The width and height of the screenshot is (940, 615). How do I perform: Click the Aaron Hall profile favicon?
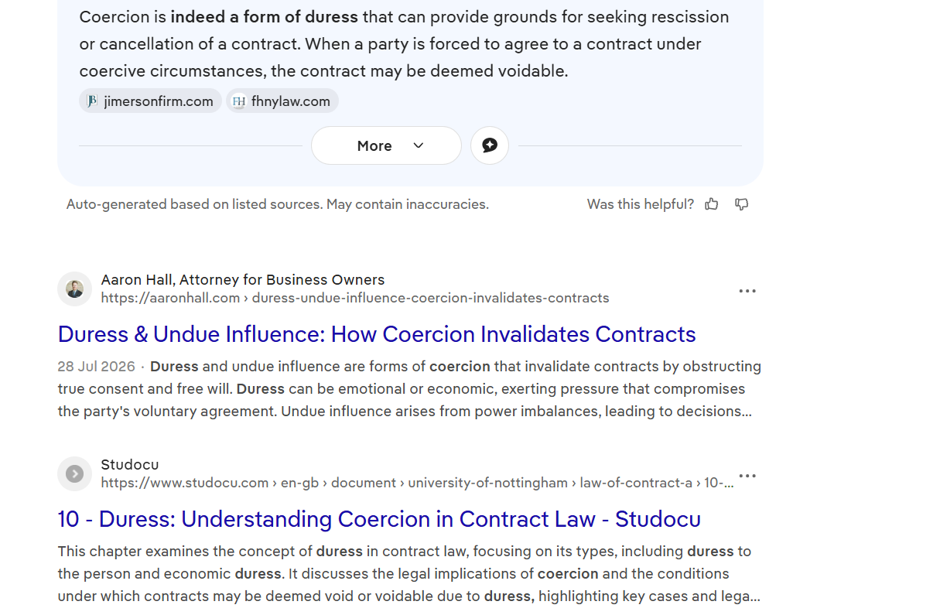click(x=75, y=289)
